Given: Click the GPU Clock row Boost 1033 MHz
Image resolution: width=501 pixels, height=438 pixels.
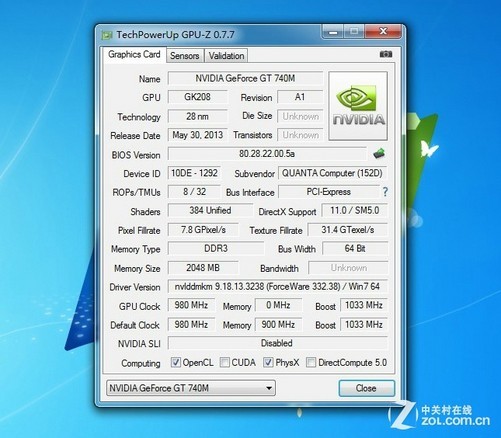Looking at the screenshot, I should (363, 305).
